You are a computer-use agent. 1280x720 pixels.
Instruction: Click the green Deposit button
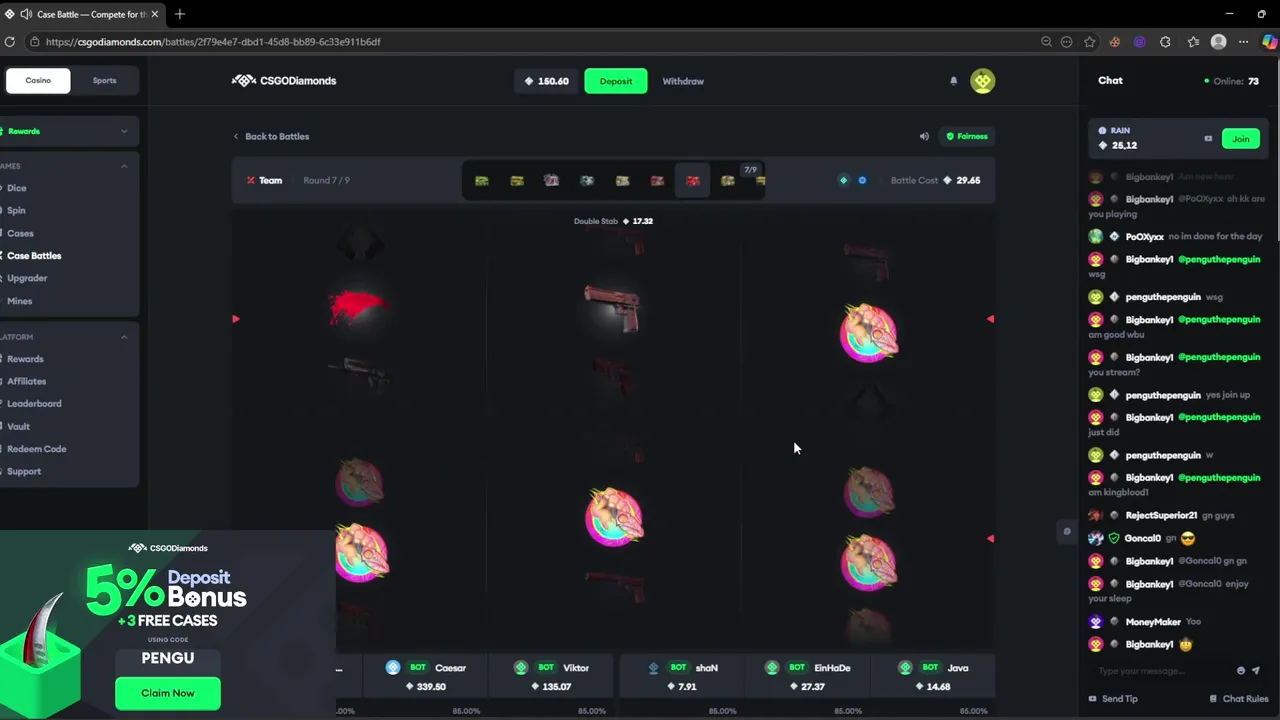click(x=616, y=81)
